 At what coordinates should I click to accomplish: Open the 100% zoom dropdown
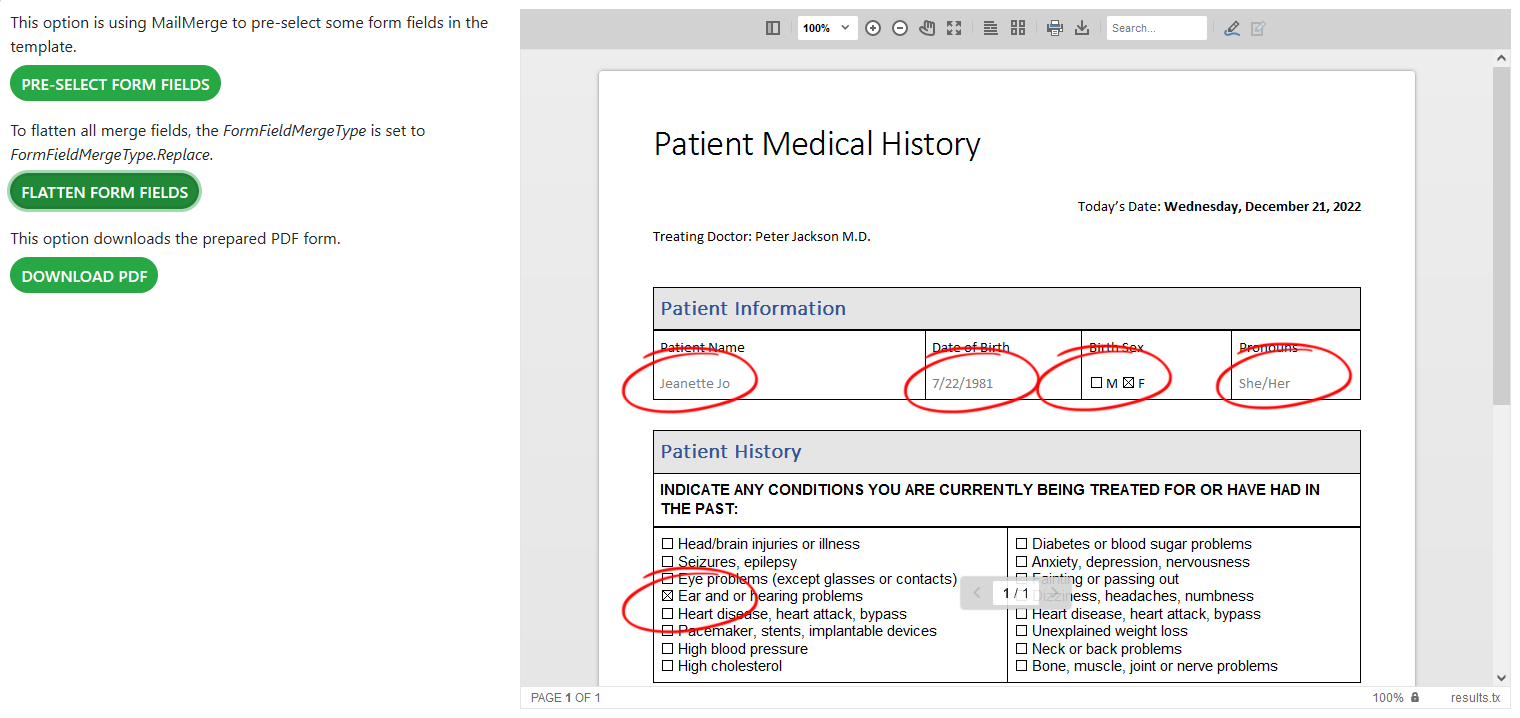827,28
